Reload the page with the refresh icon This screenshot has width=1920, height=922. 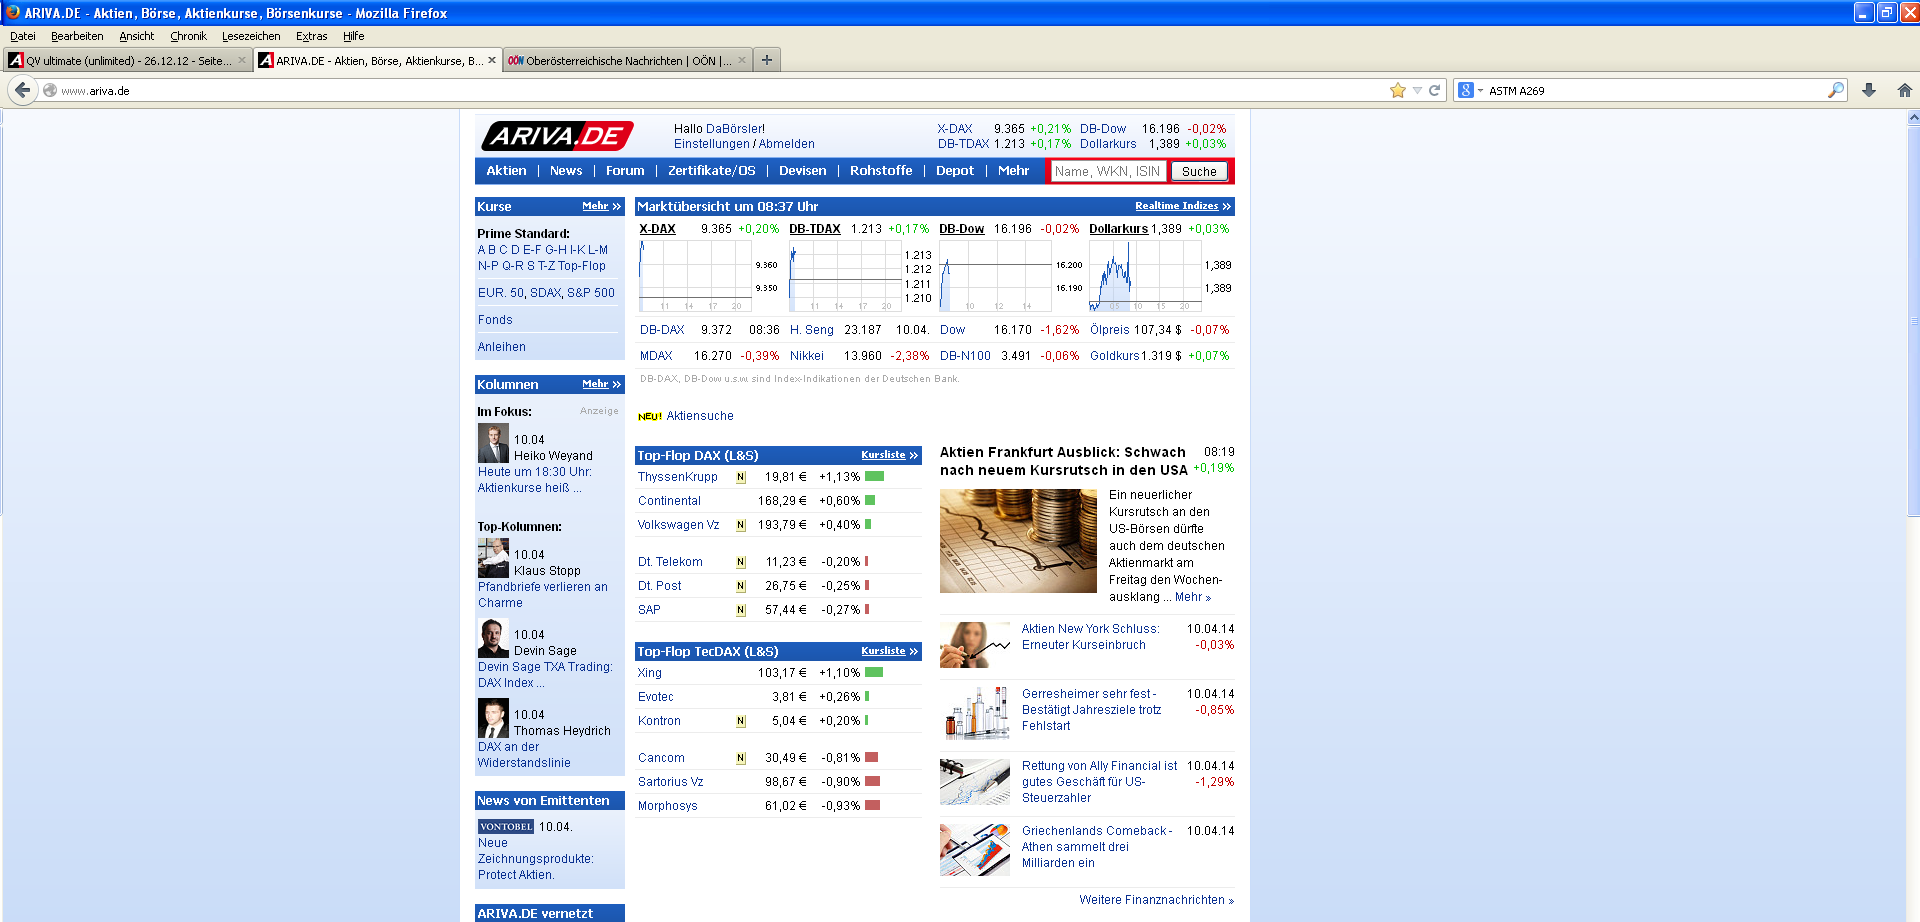click(1434, 90)
